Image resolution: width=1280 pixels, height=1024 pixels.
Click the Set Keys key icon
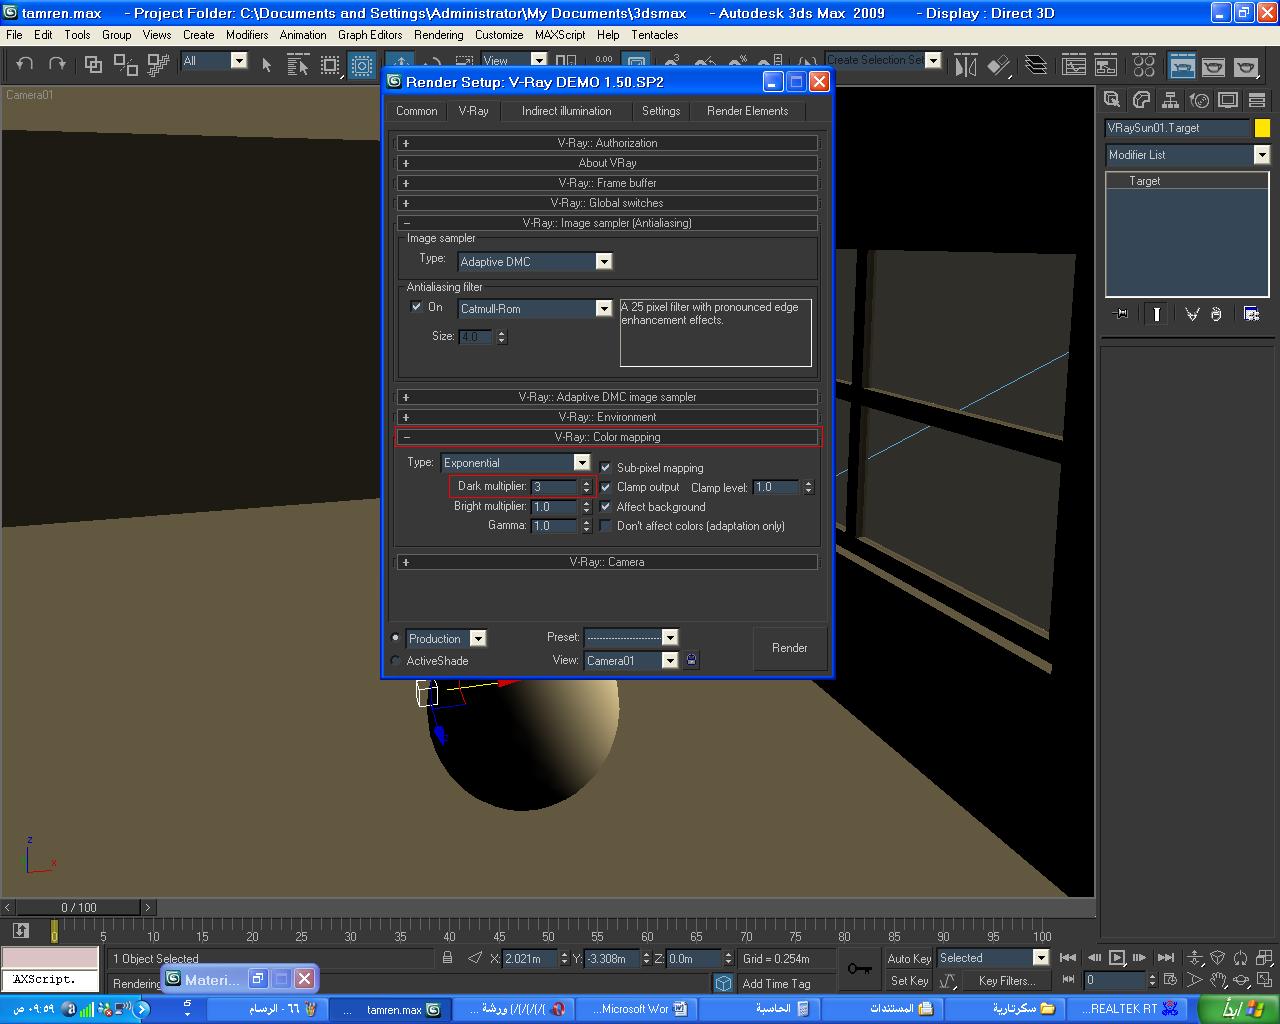coord(859,969)
